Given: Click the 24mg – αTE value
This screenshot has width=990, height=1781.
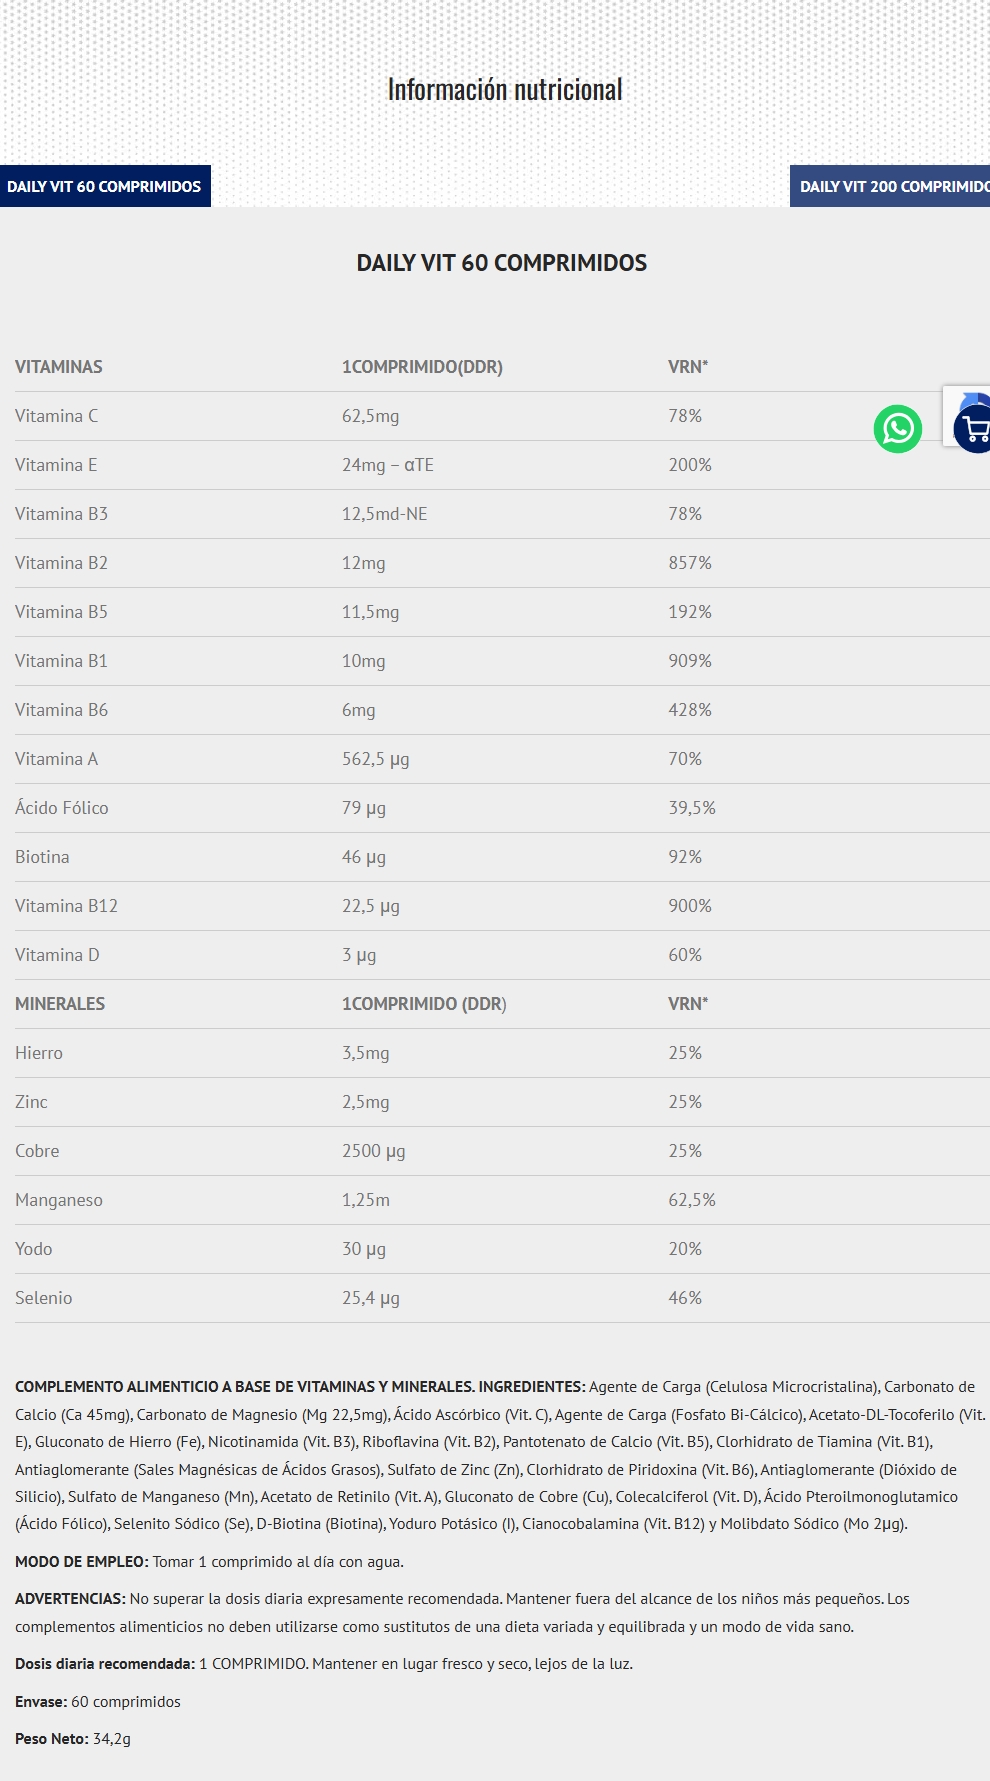Looking at the screenshot, I should (x=388, y=465).
